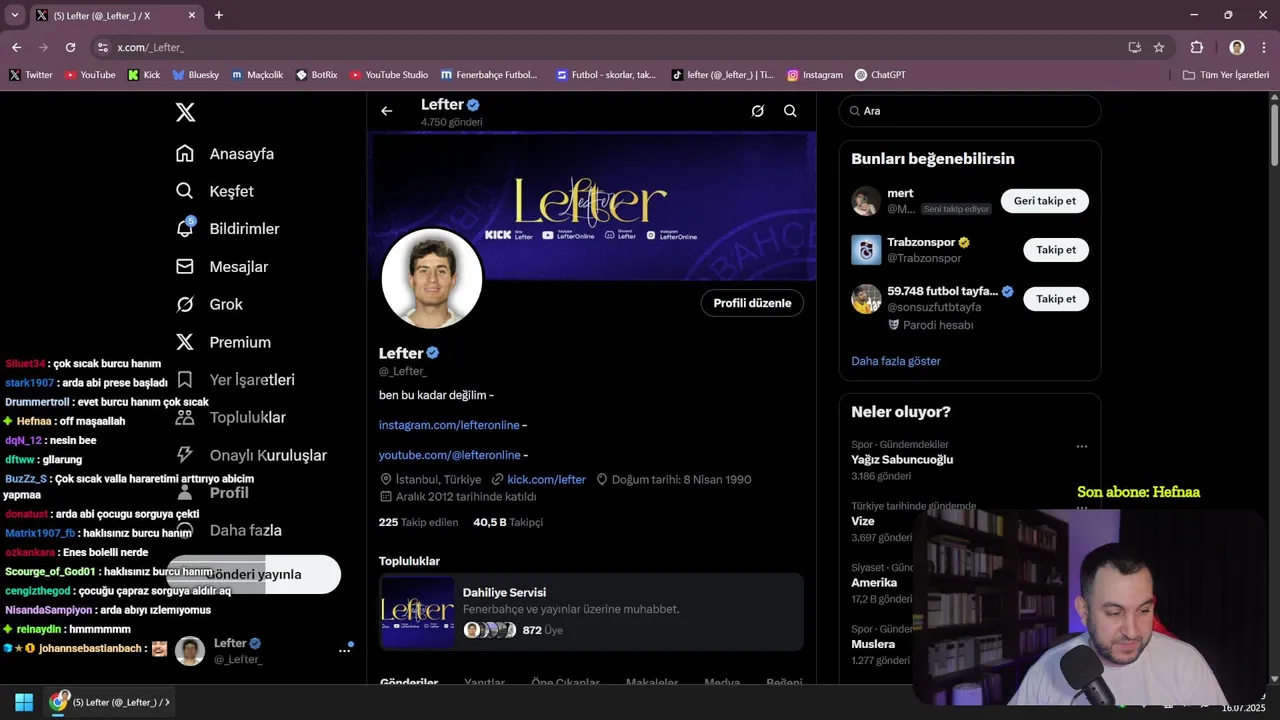The height and width of the screenshot is (720, 1280).
Task: Open Kick bookmark
Action: pyautogui.click(x=144, y=75)
